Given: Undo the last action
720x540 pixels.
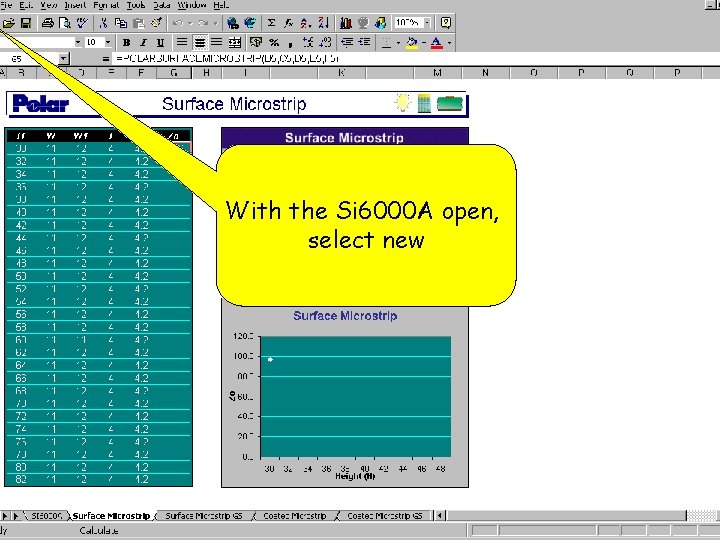Looking at the screenshot, I should click(178, 23).
